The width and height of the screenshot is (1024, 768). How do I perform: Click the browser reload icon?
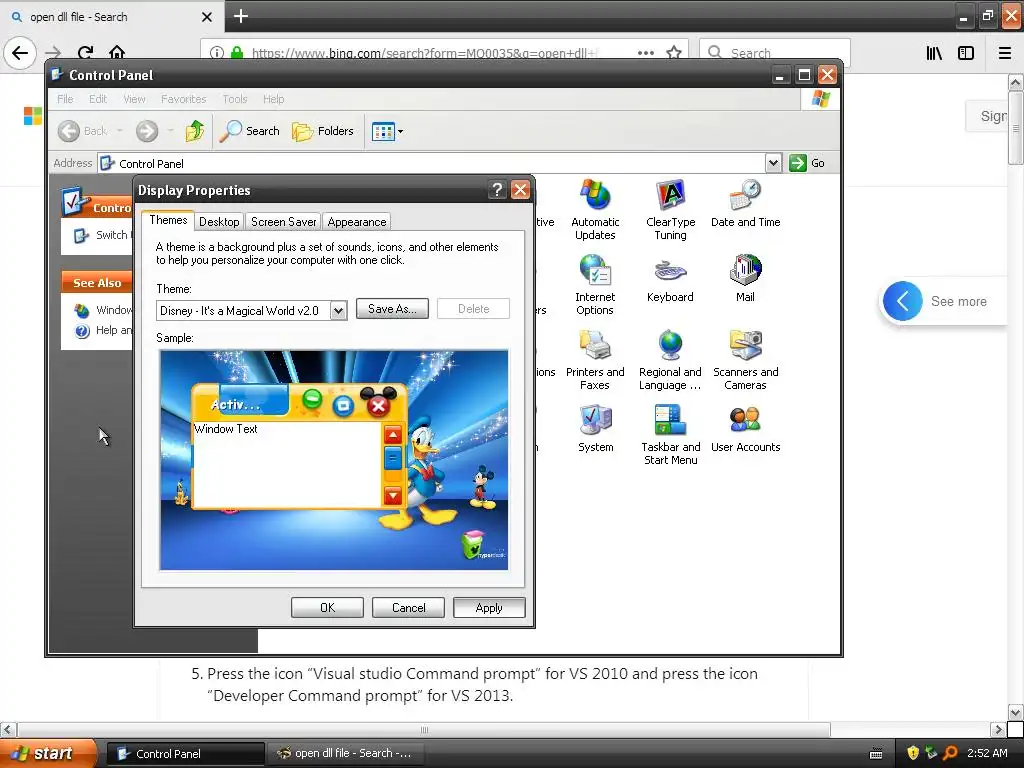(86, 53)
